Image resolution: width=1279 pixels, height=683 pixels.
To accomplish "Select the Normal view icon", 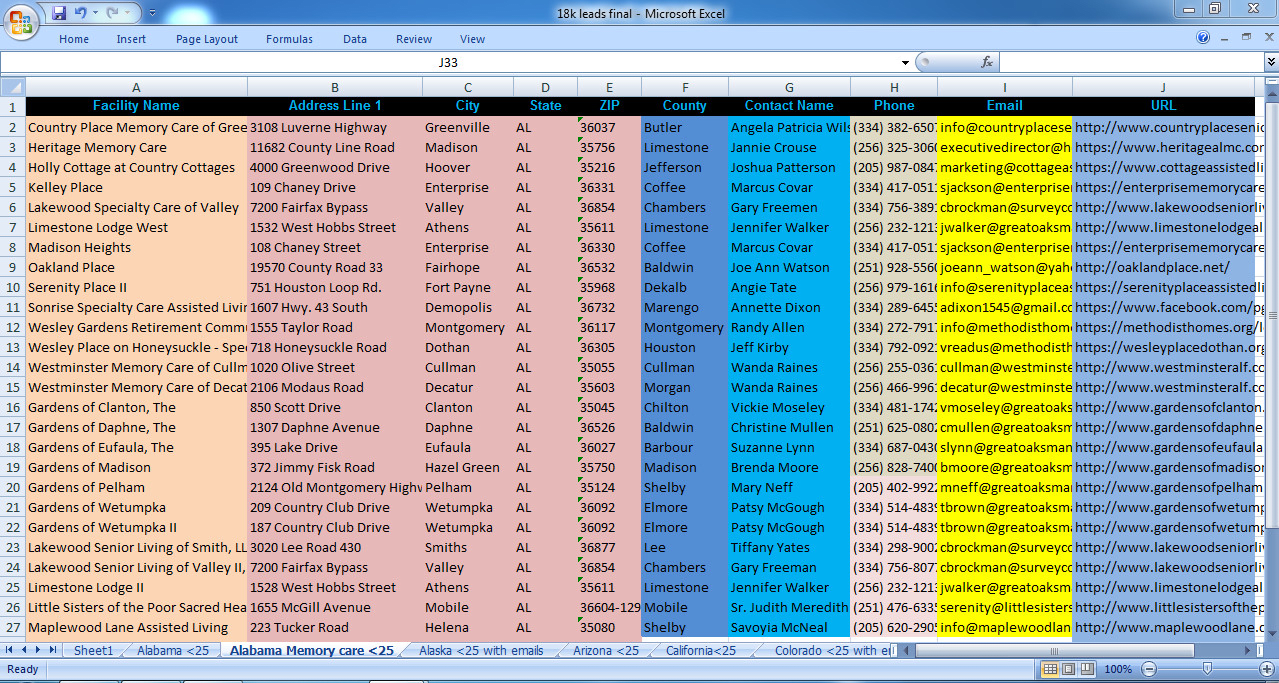I will coord(1050,669).
